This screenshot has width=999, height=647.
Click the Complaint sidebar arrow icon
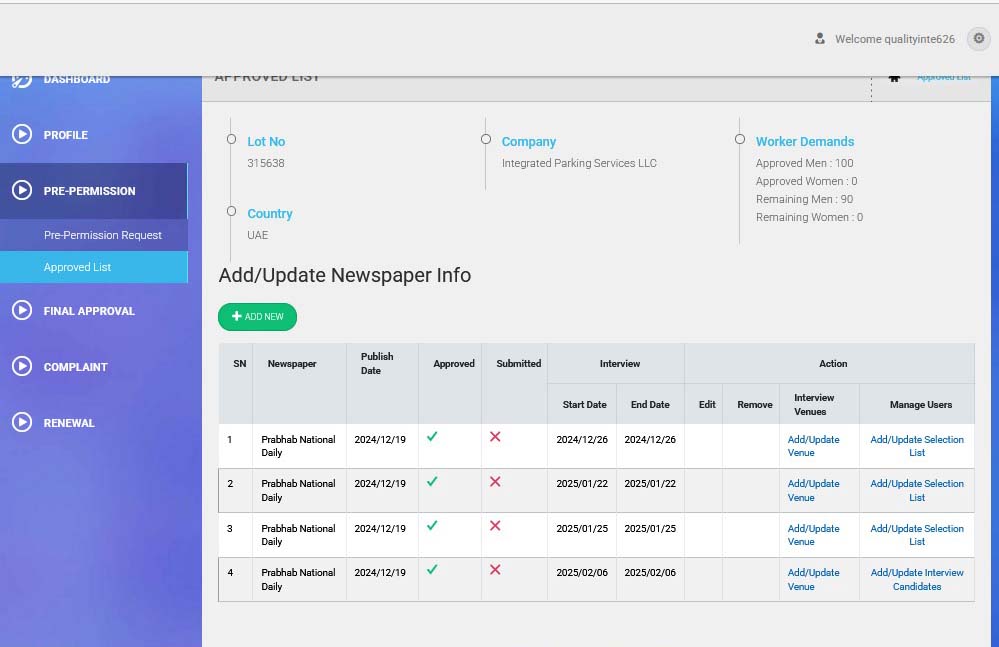[22, 367]
